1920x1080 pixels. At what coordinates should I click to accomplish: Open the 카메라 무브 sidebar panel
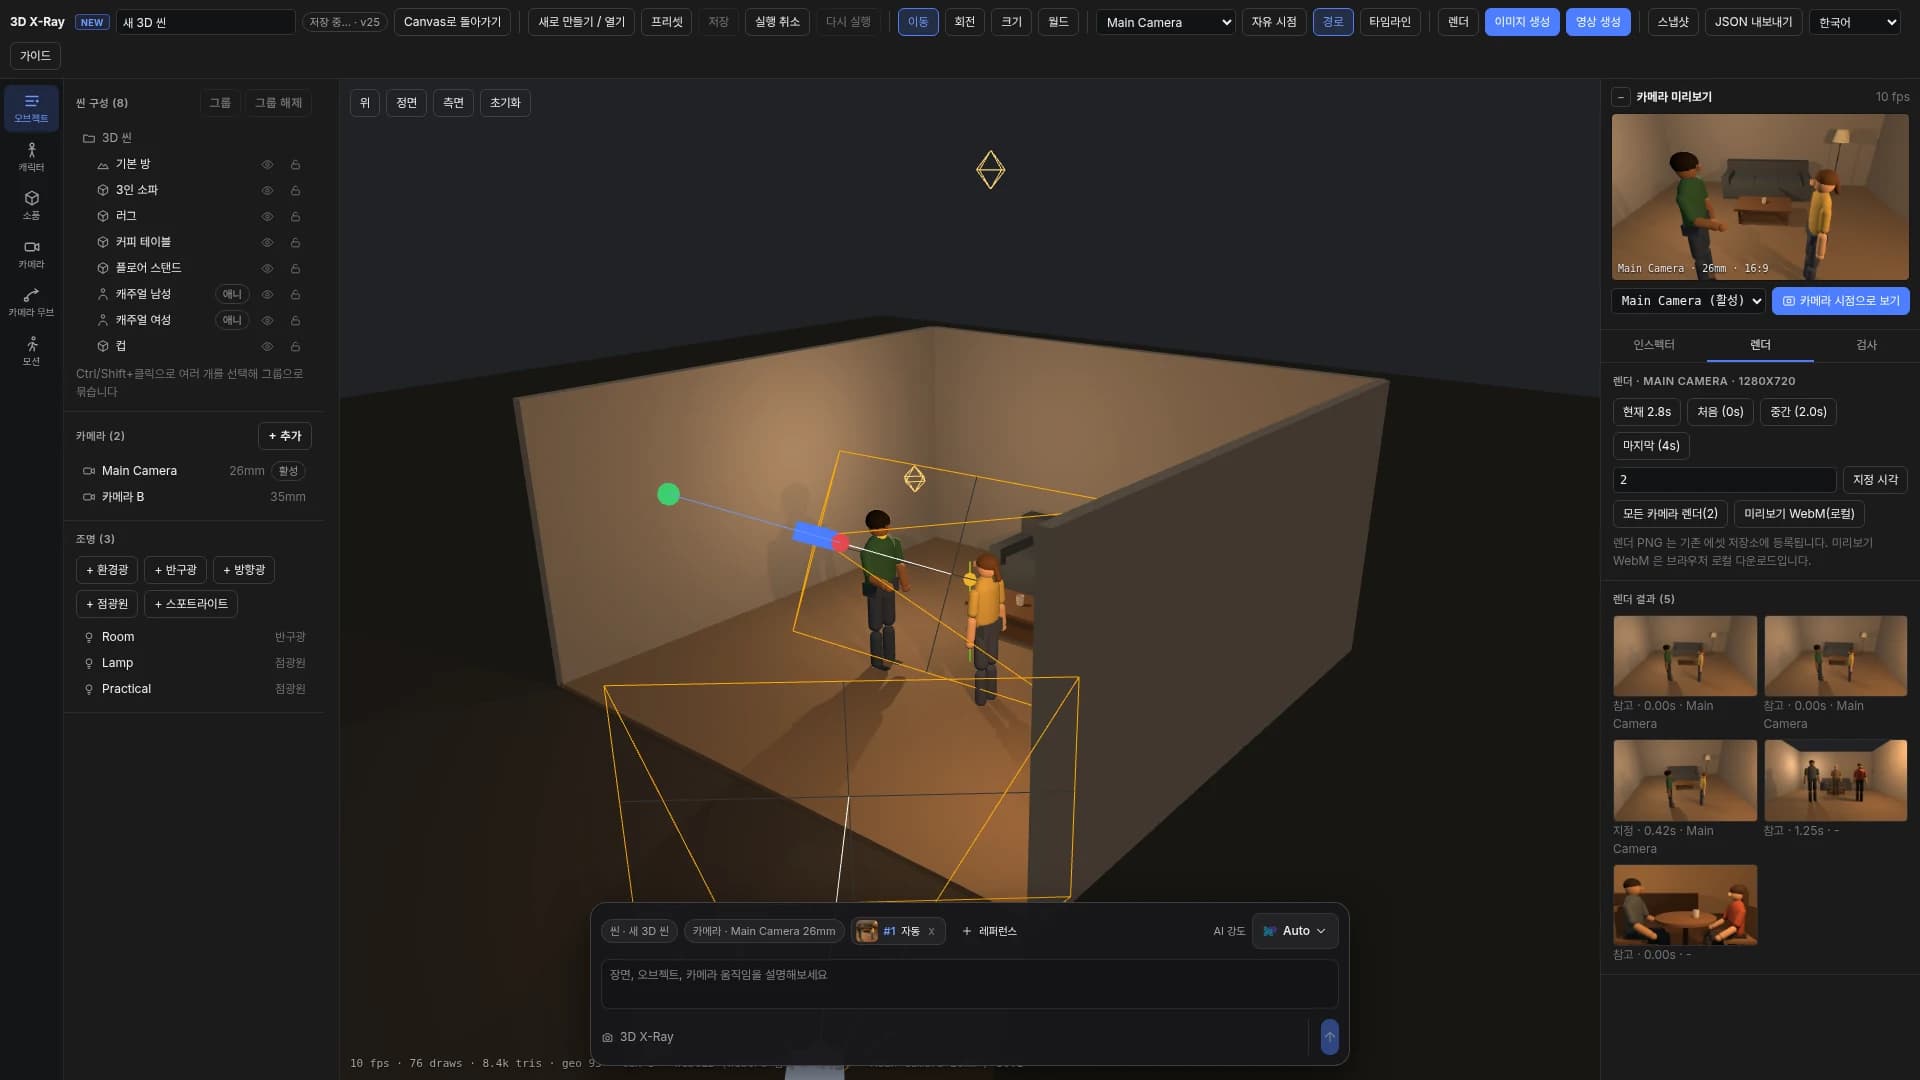coord(31,302)
